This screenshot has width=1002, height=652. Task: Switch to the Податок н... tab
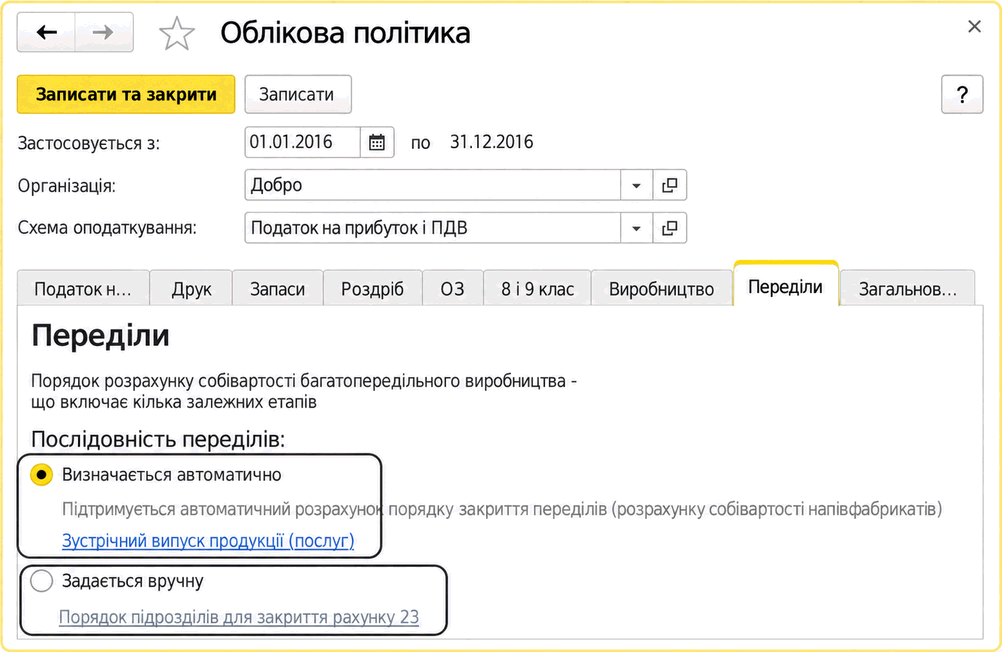[x=83, y=289]
